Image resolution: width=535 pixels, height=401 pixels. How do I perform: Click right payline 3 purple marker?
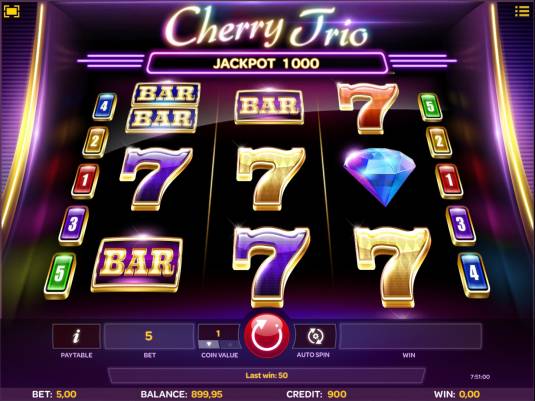(461, 226)
